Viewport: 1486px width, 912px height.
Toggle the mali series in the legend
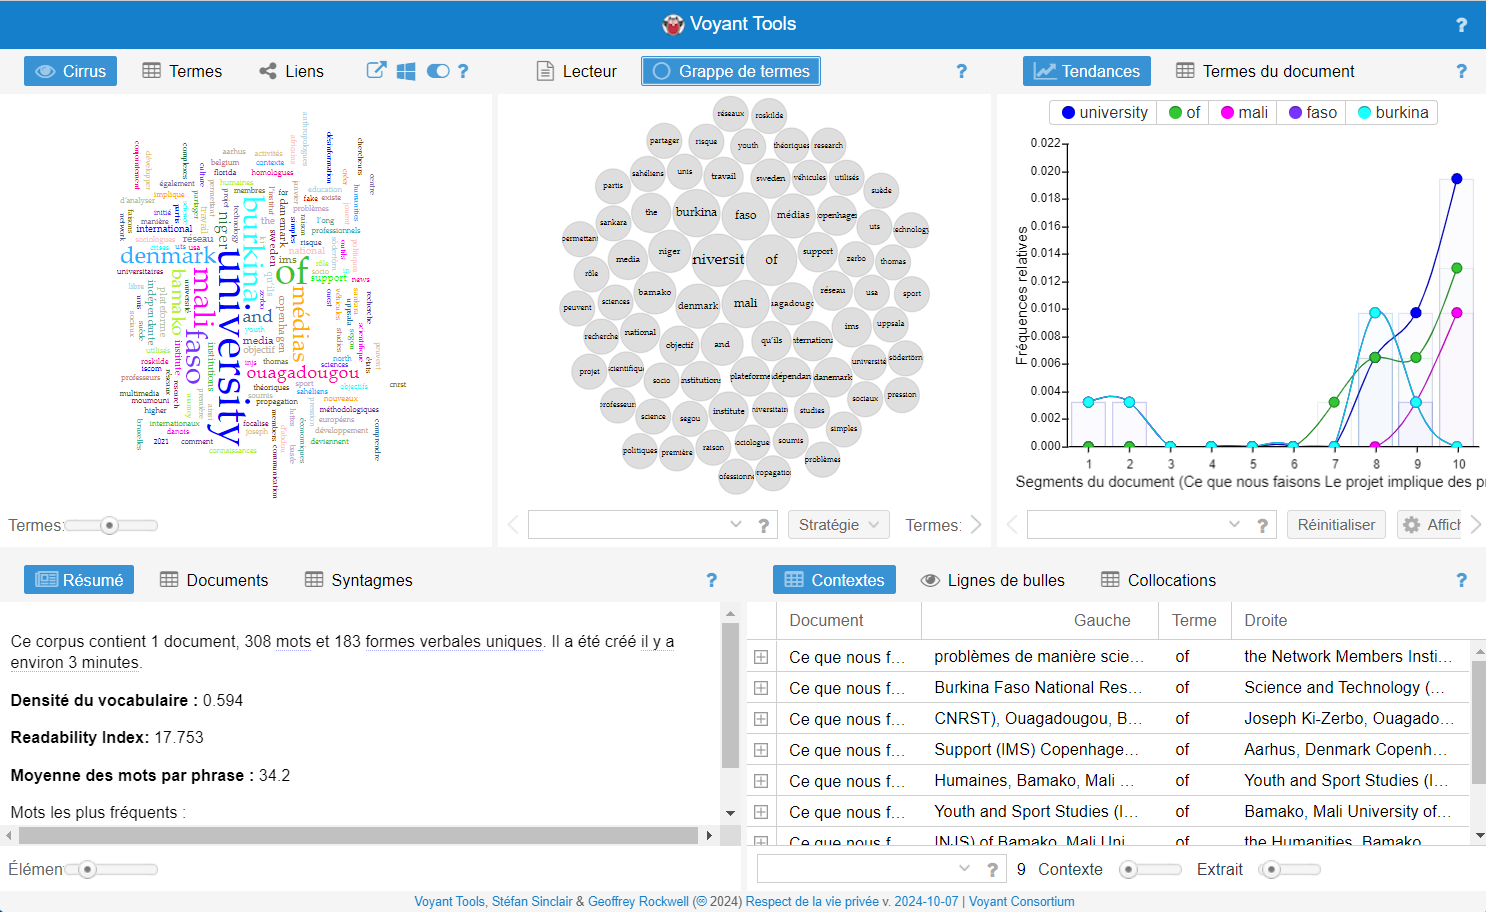point(1244,112)
